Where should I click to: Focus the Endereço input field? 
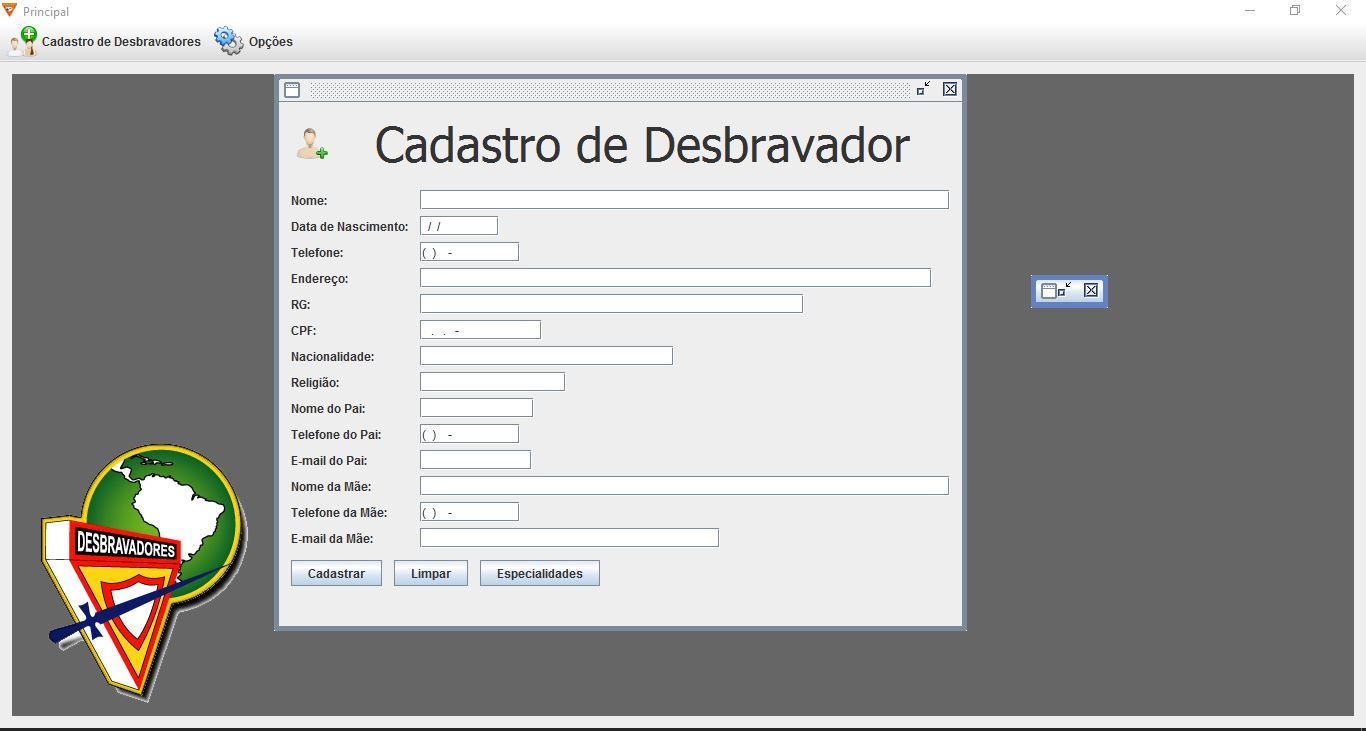[675, 278]
